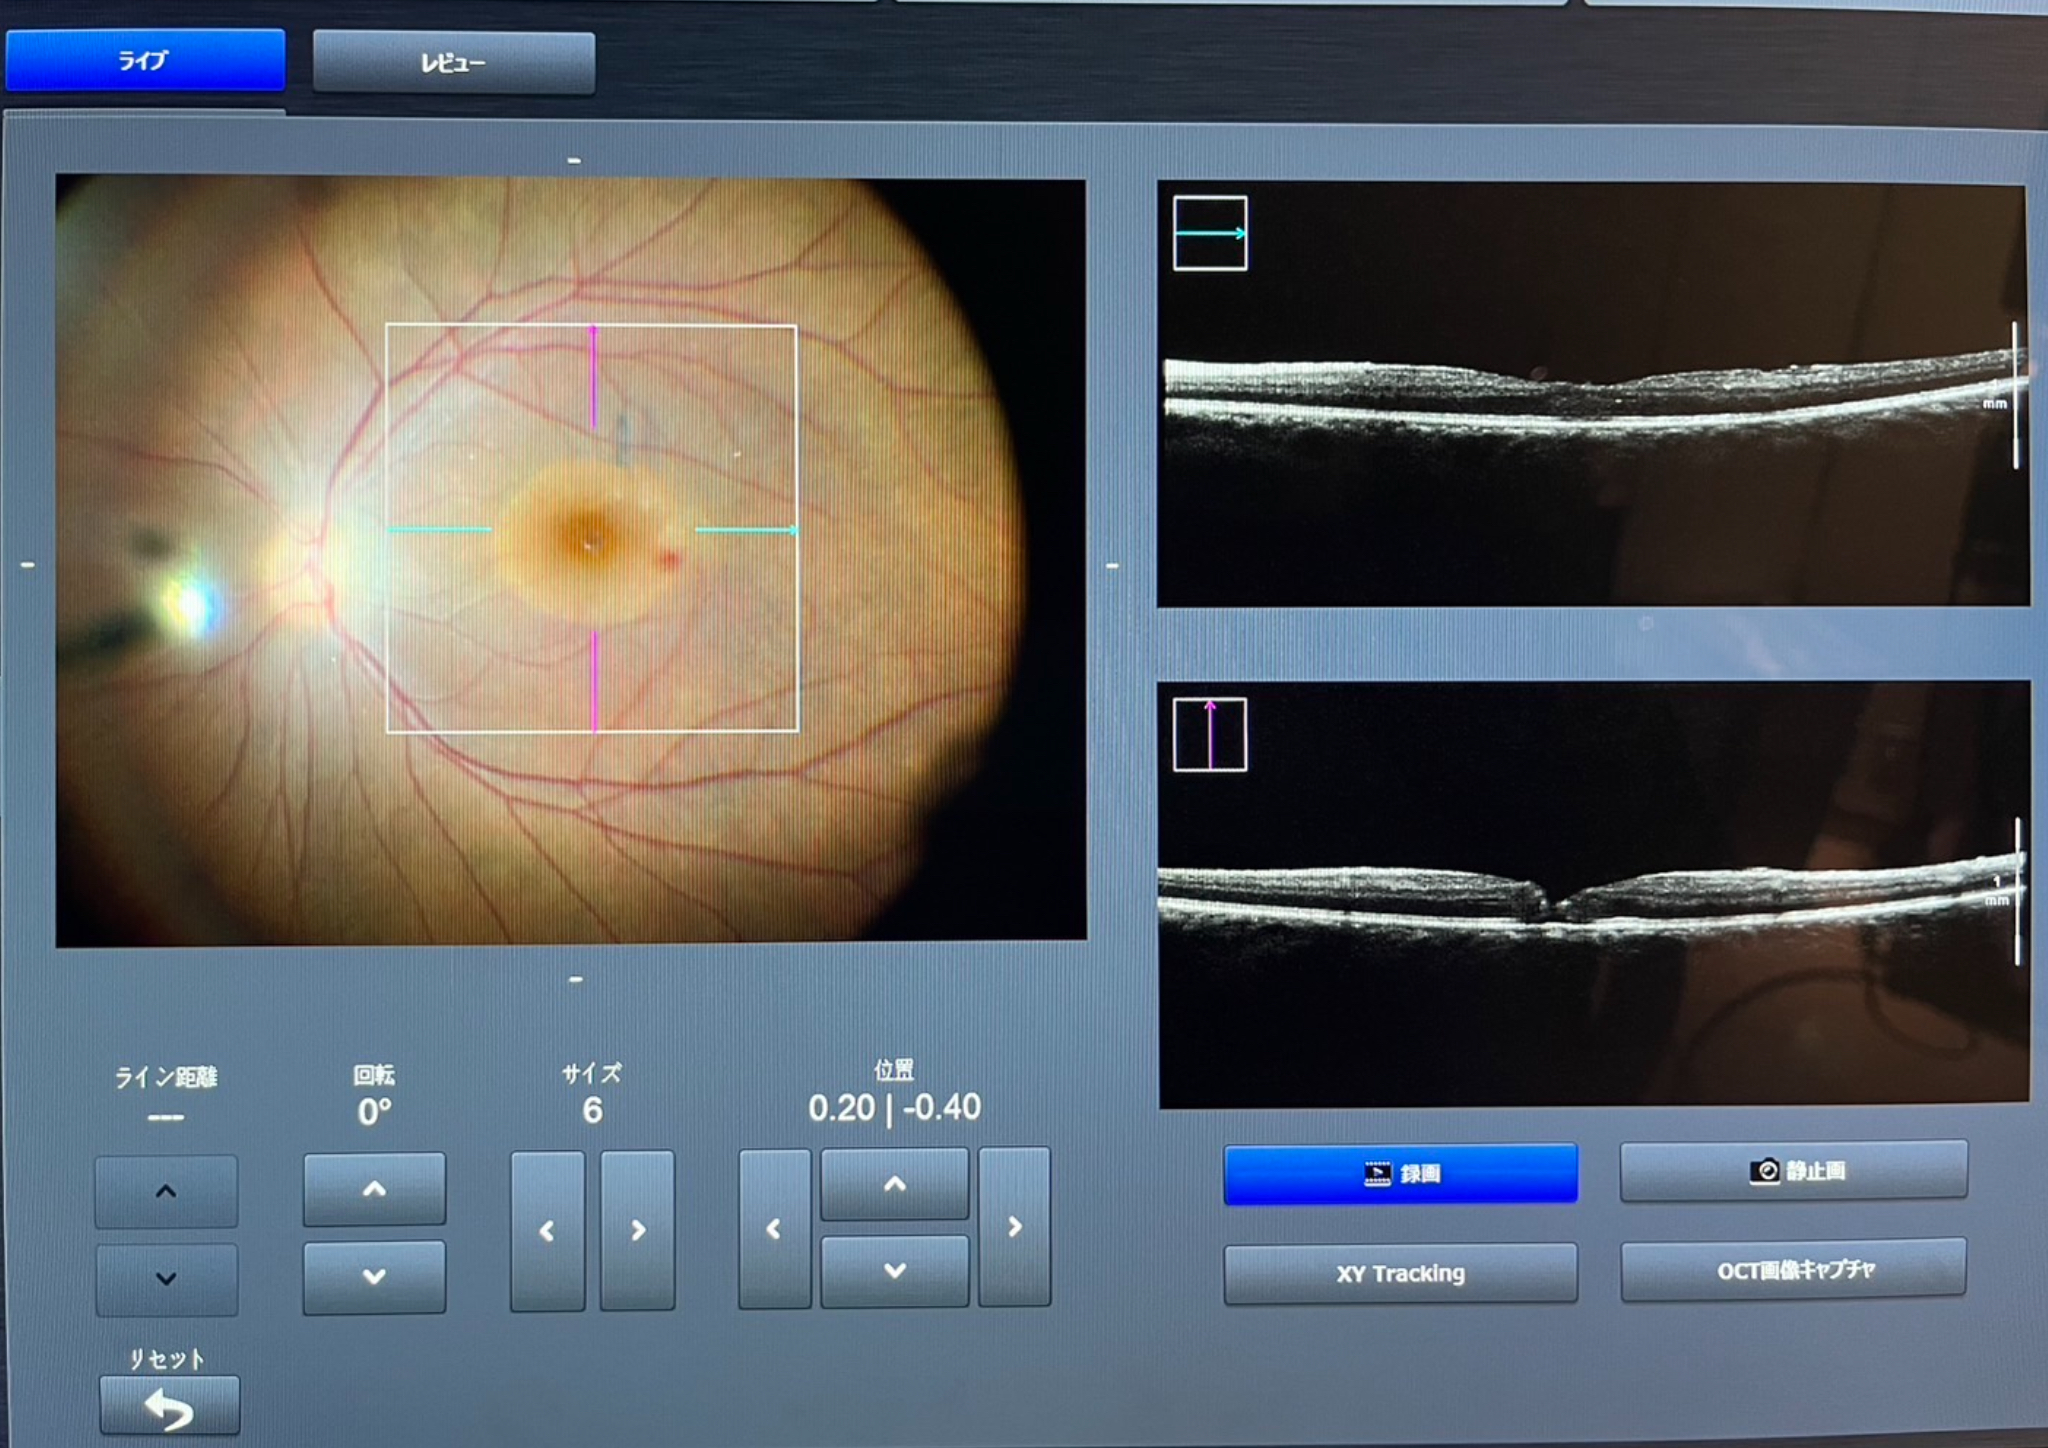Click the ライン距離 up arrow
2048x1448 pixels.
click(x=166, y=1191)
